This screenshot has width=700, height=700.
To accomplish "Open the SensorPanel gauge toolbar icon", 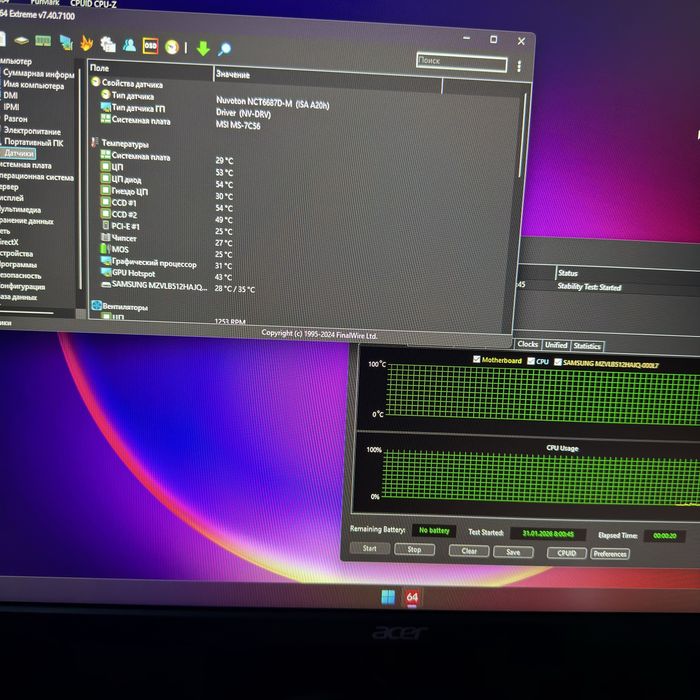I will pyautogui.click(x=171, y=46).
